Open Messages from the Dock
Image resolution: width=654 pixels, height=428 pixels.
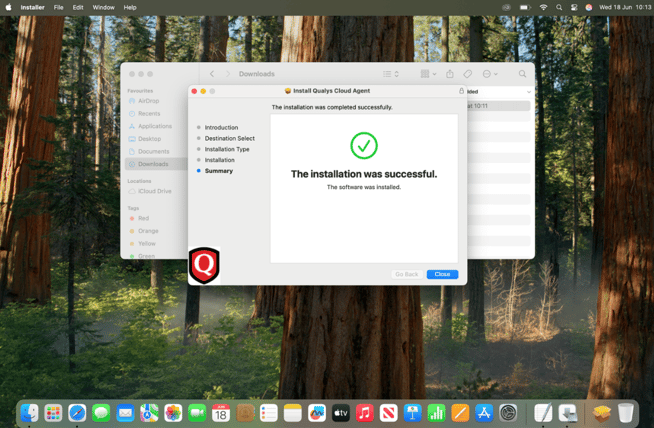coord(101,413)
